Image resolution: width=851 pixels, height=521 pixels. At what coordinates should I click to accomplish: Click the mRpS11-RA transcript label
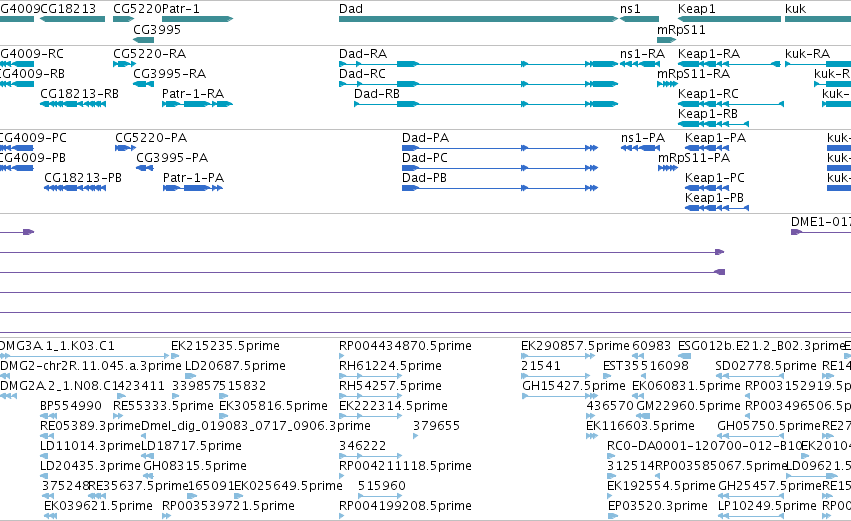693,74
